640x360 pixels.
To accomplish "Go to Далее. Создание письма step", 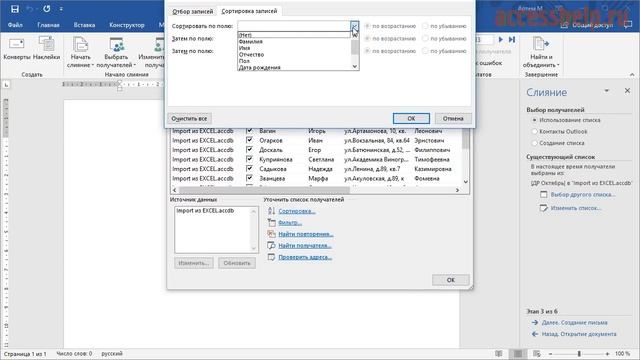I will click(575, 322).
